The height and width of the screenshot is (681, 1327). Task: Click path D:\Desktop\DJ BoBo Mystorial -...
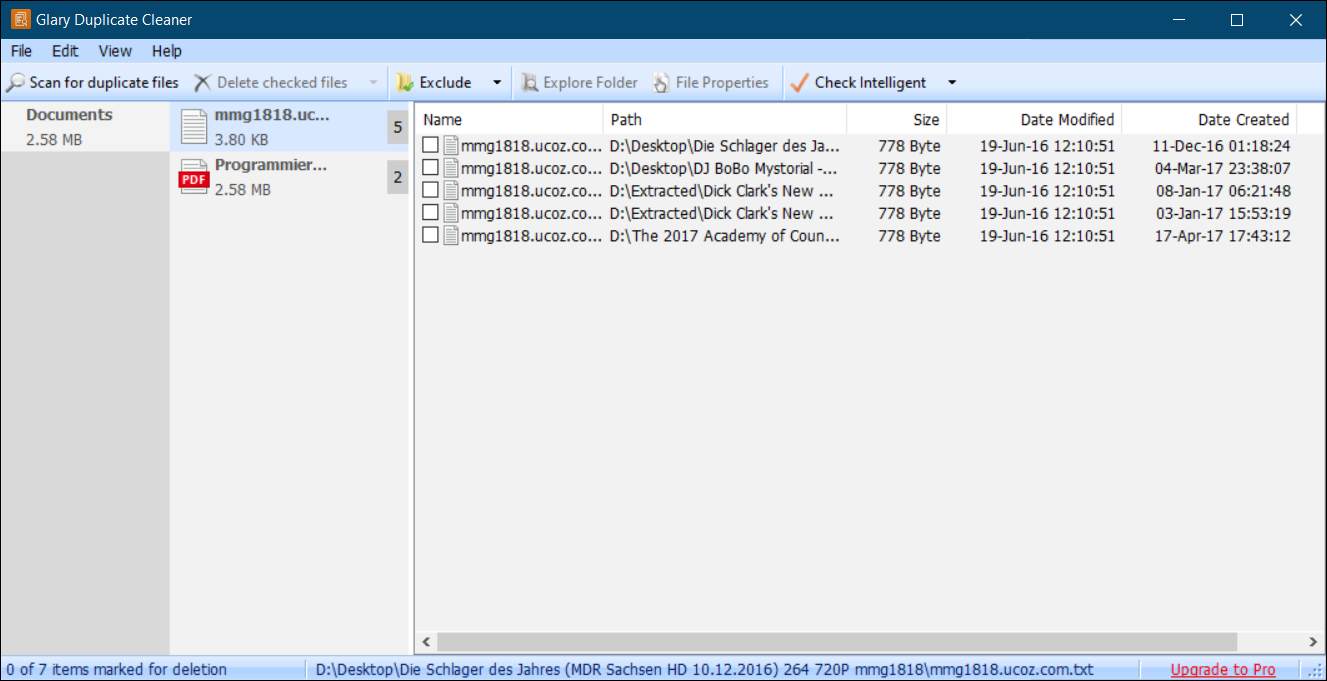(724, 168)
